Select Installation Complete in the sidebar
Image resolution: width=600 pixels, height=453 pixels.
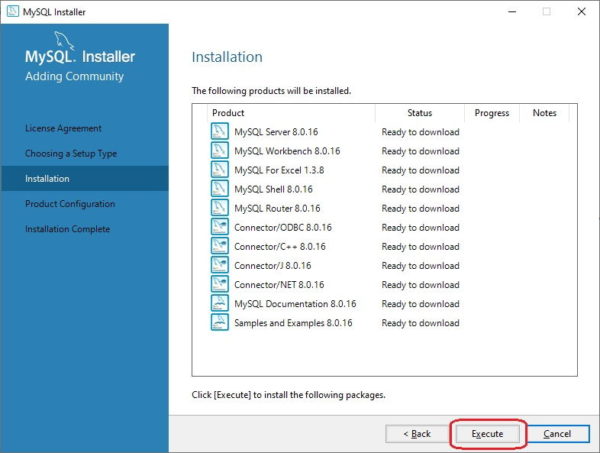point(67,229)
